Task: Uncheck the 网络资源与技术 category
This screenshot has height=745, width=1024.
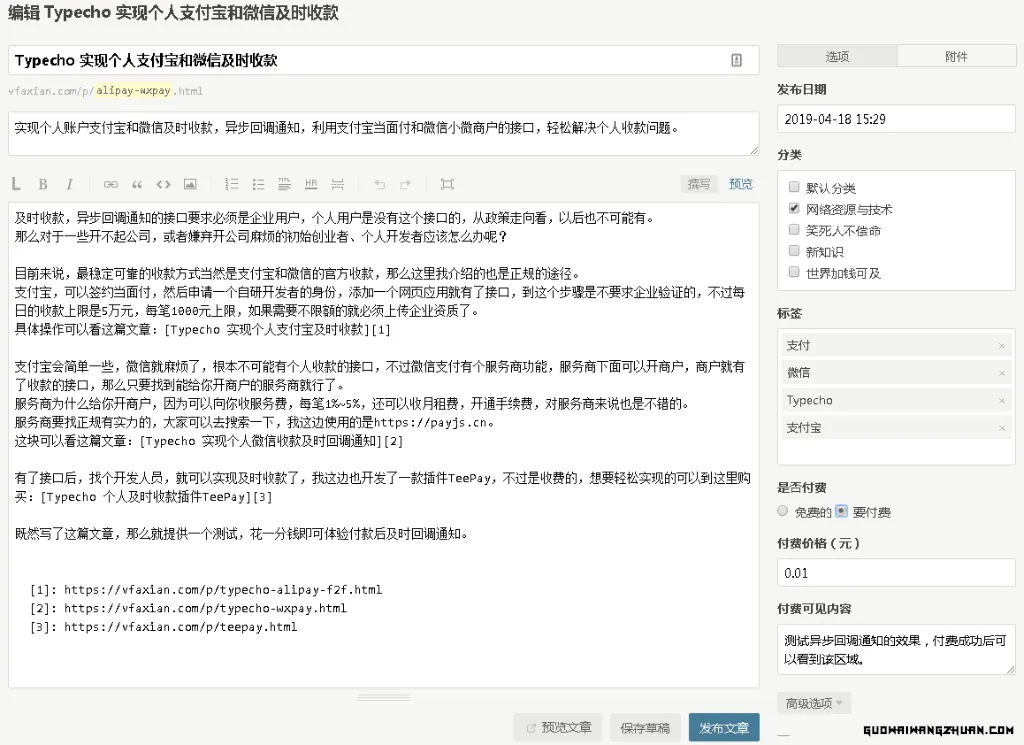Action: coord(794,208)
